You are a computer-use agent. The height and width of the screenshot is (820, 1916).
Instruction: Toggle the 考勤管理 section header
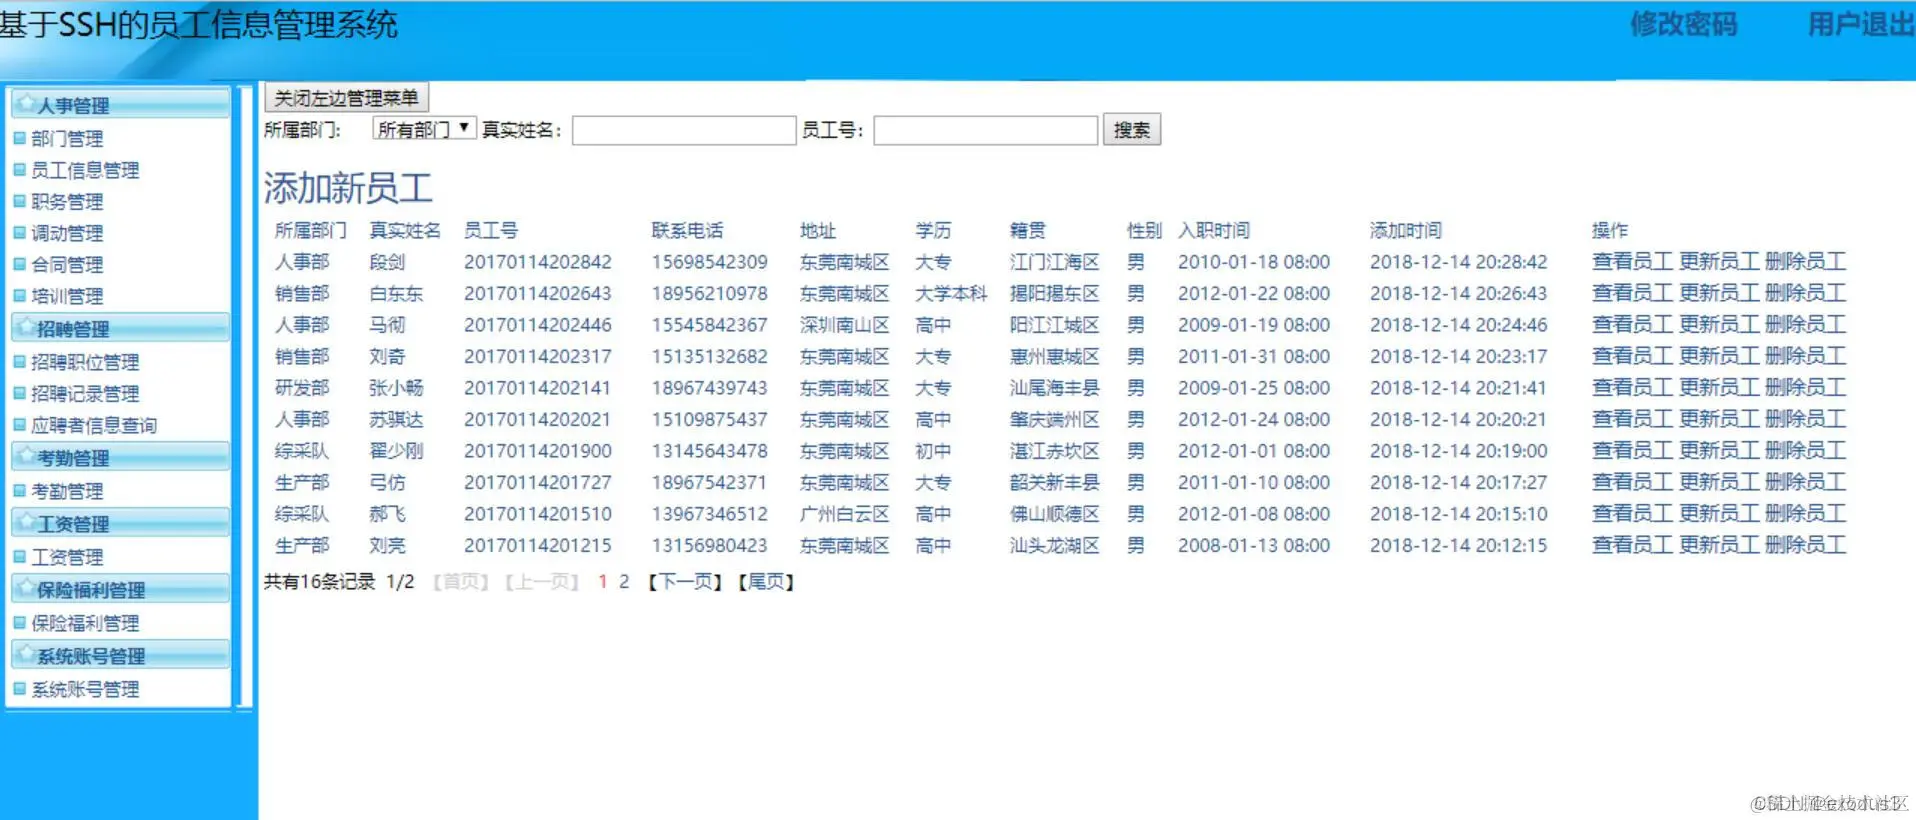pyautogui.click(x=120, y=457)
